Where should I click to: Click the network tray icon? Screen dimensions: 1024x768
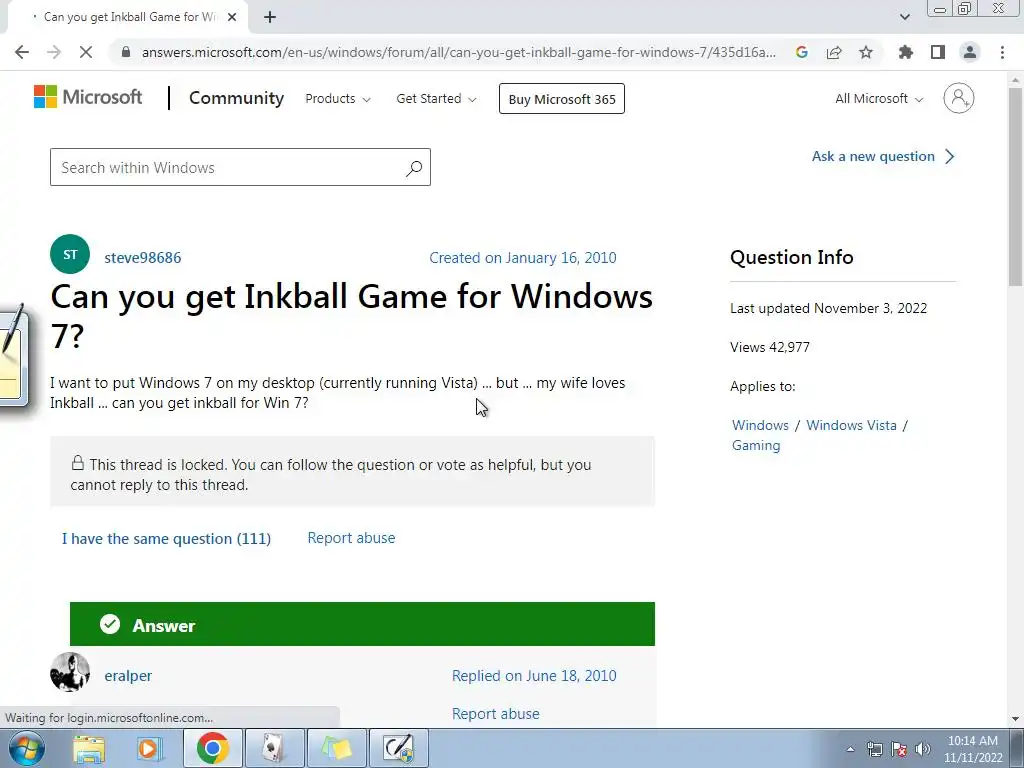(874, 749)
